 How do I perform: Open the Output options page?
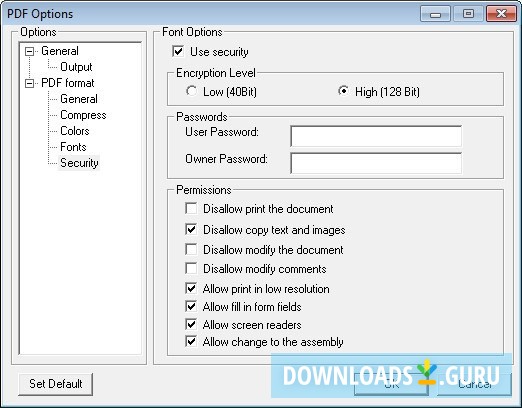pyautogui.click(x=76, y=67)
